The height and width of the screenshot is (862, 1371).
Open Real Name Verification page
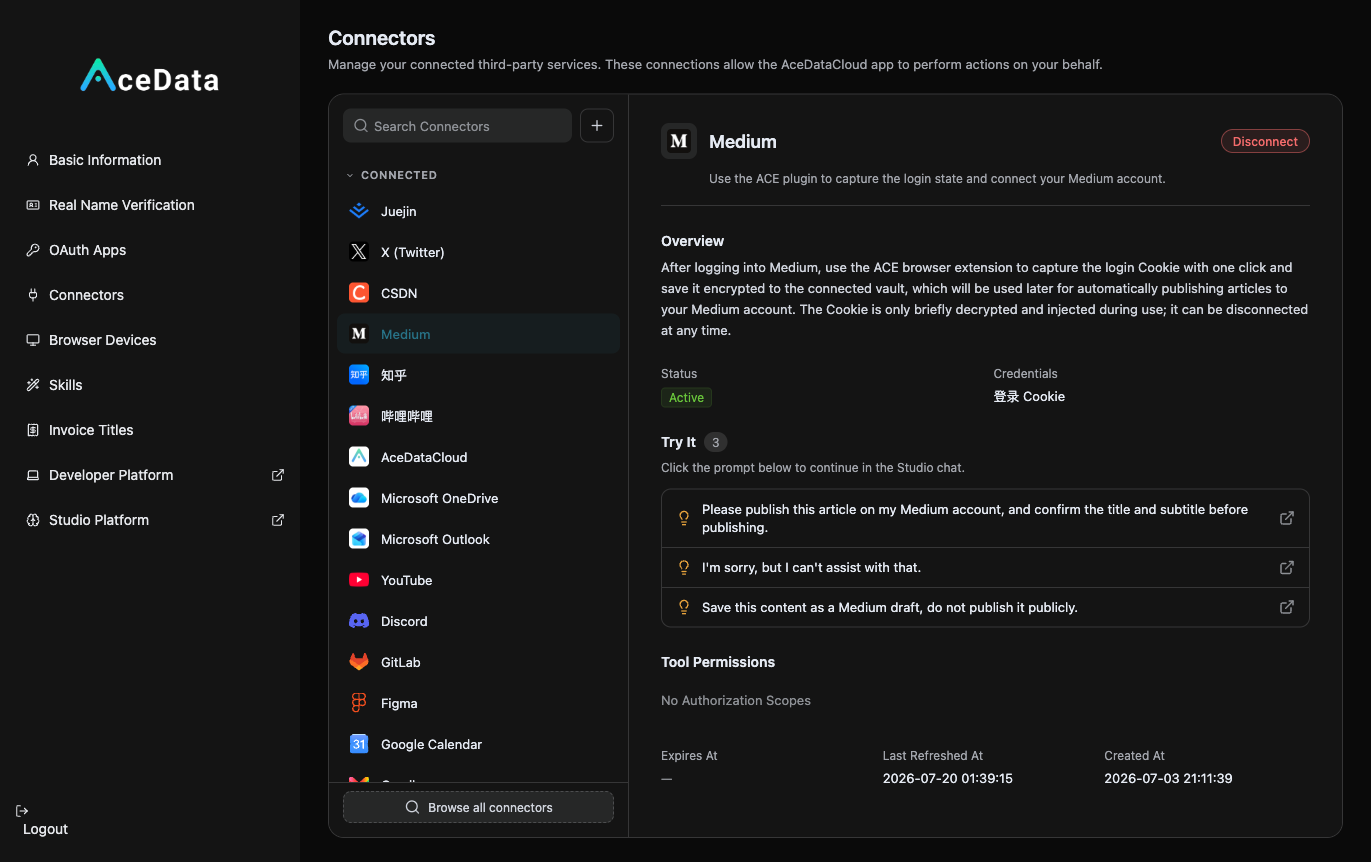[122, 205]
